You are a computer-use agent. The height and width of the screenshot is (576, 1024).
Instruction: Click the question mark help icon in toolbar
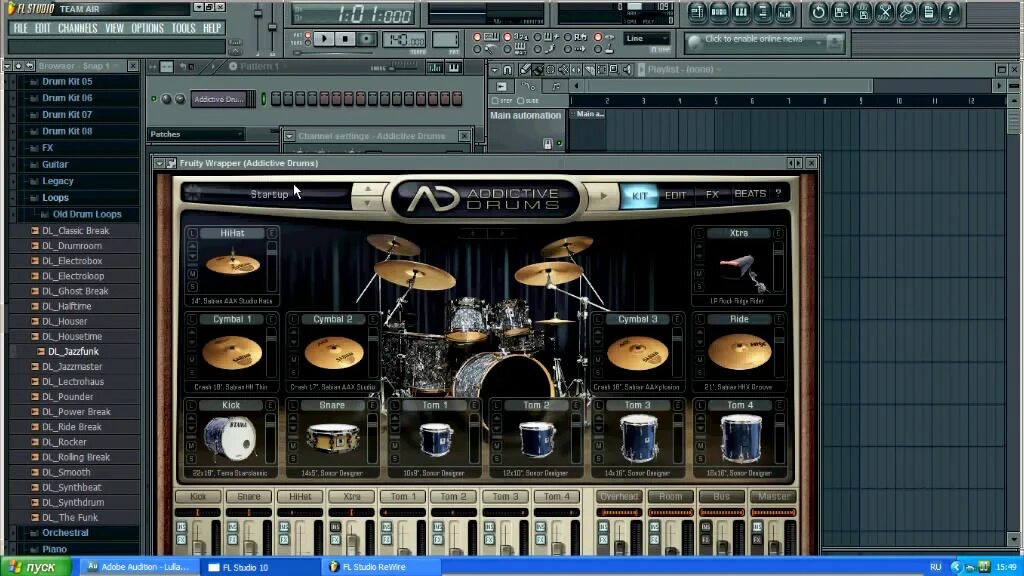pos(951,12)
